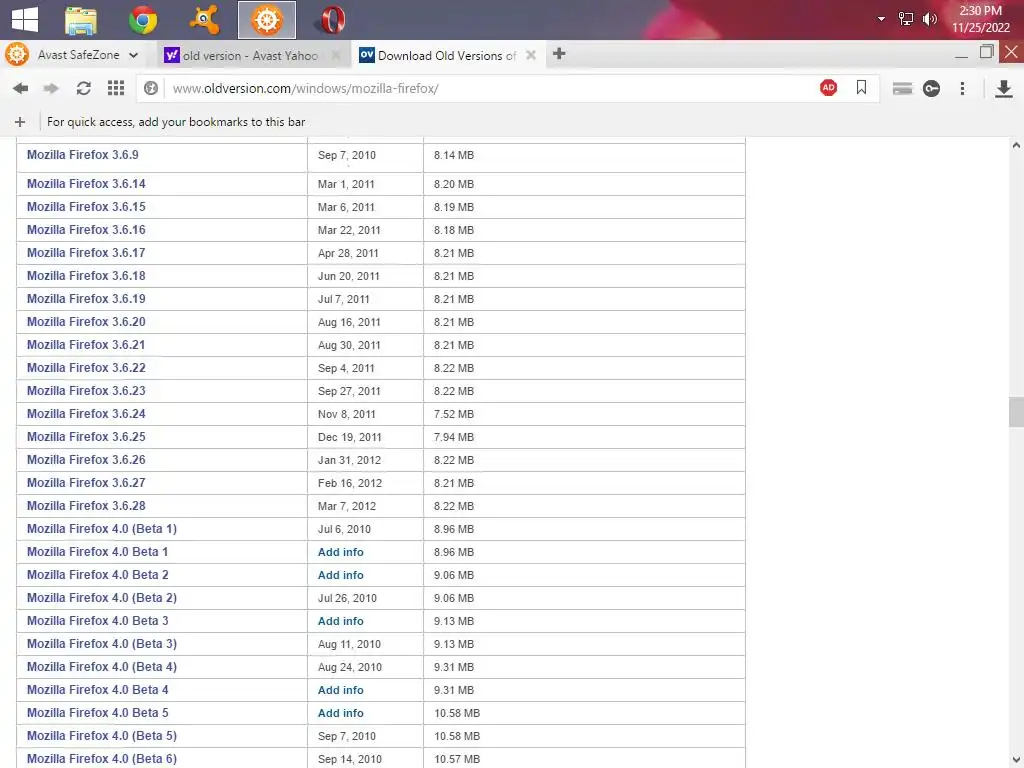Click the page scroll-up arrow

[1016, 145]
